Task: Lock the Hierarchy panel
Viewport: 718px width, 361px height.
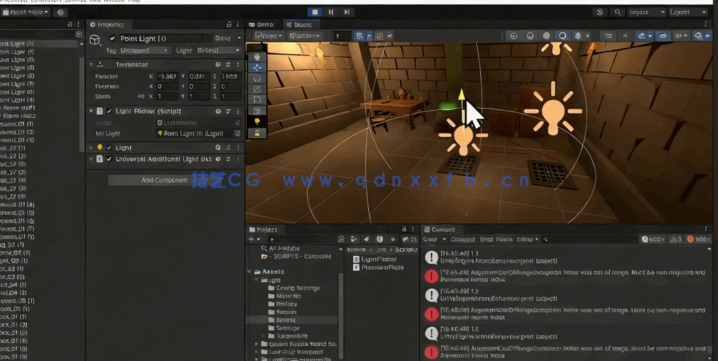Action: pyautogui.click(x=70, y=24)
